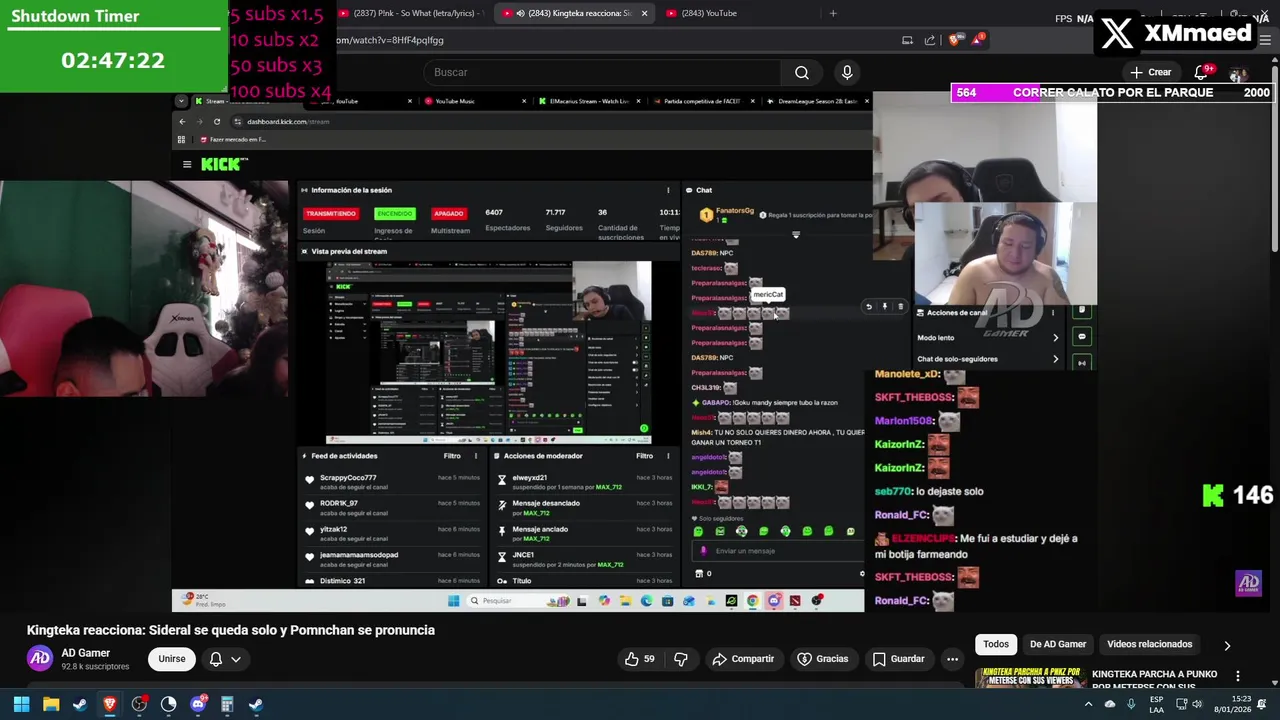Click the video title Kingteka reacciona
Viewport: 1280px width, 720px height.
(231, 630)
